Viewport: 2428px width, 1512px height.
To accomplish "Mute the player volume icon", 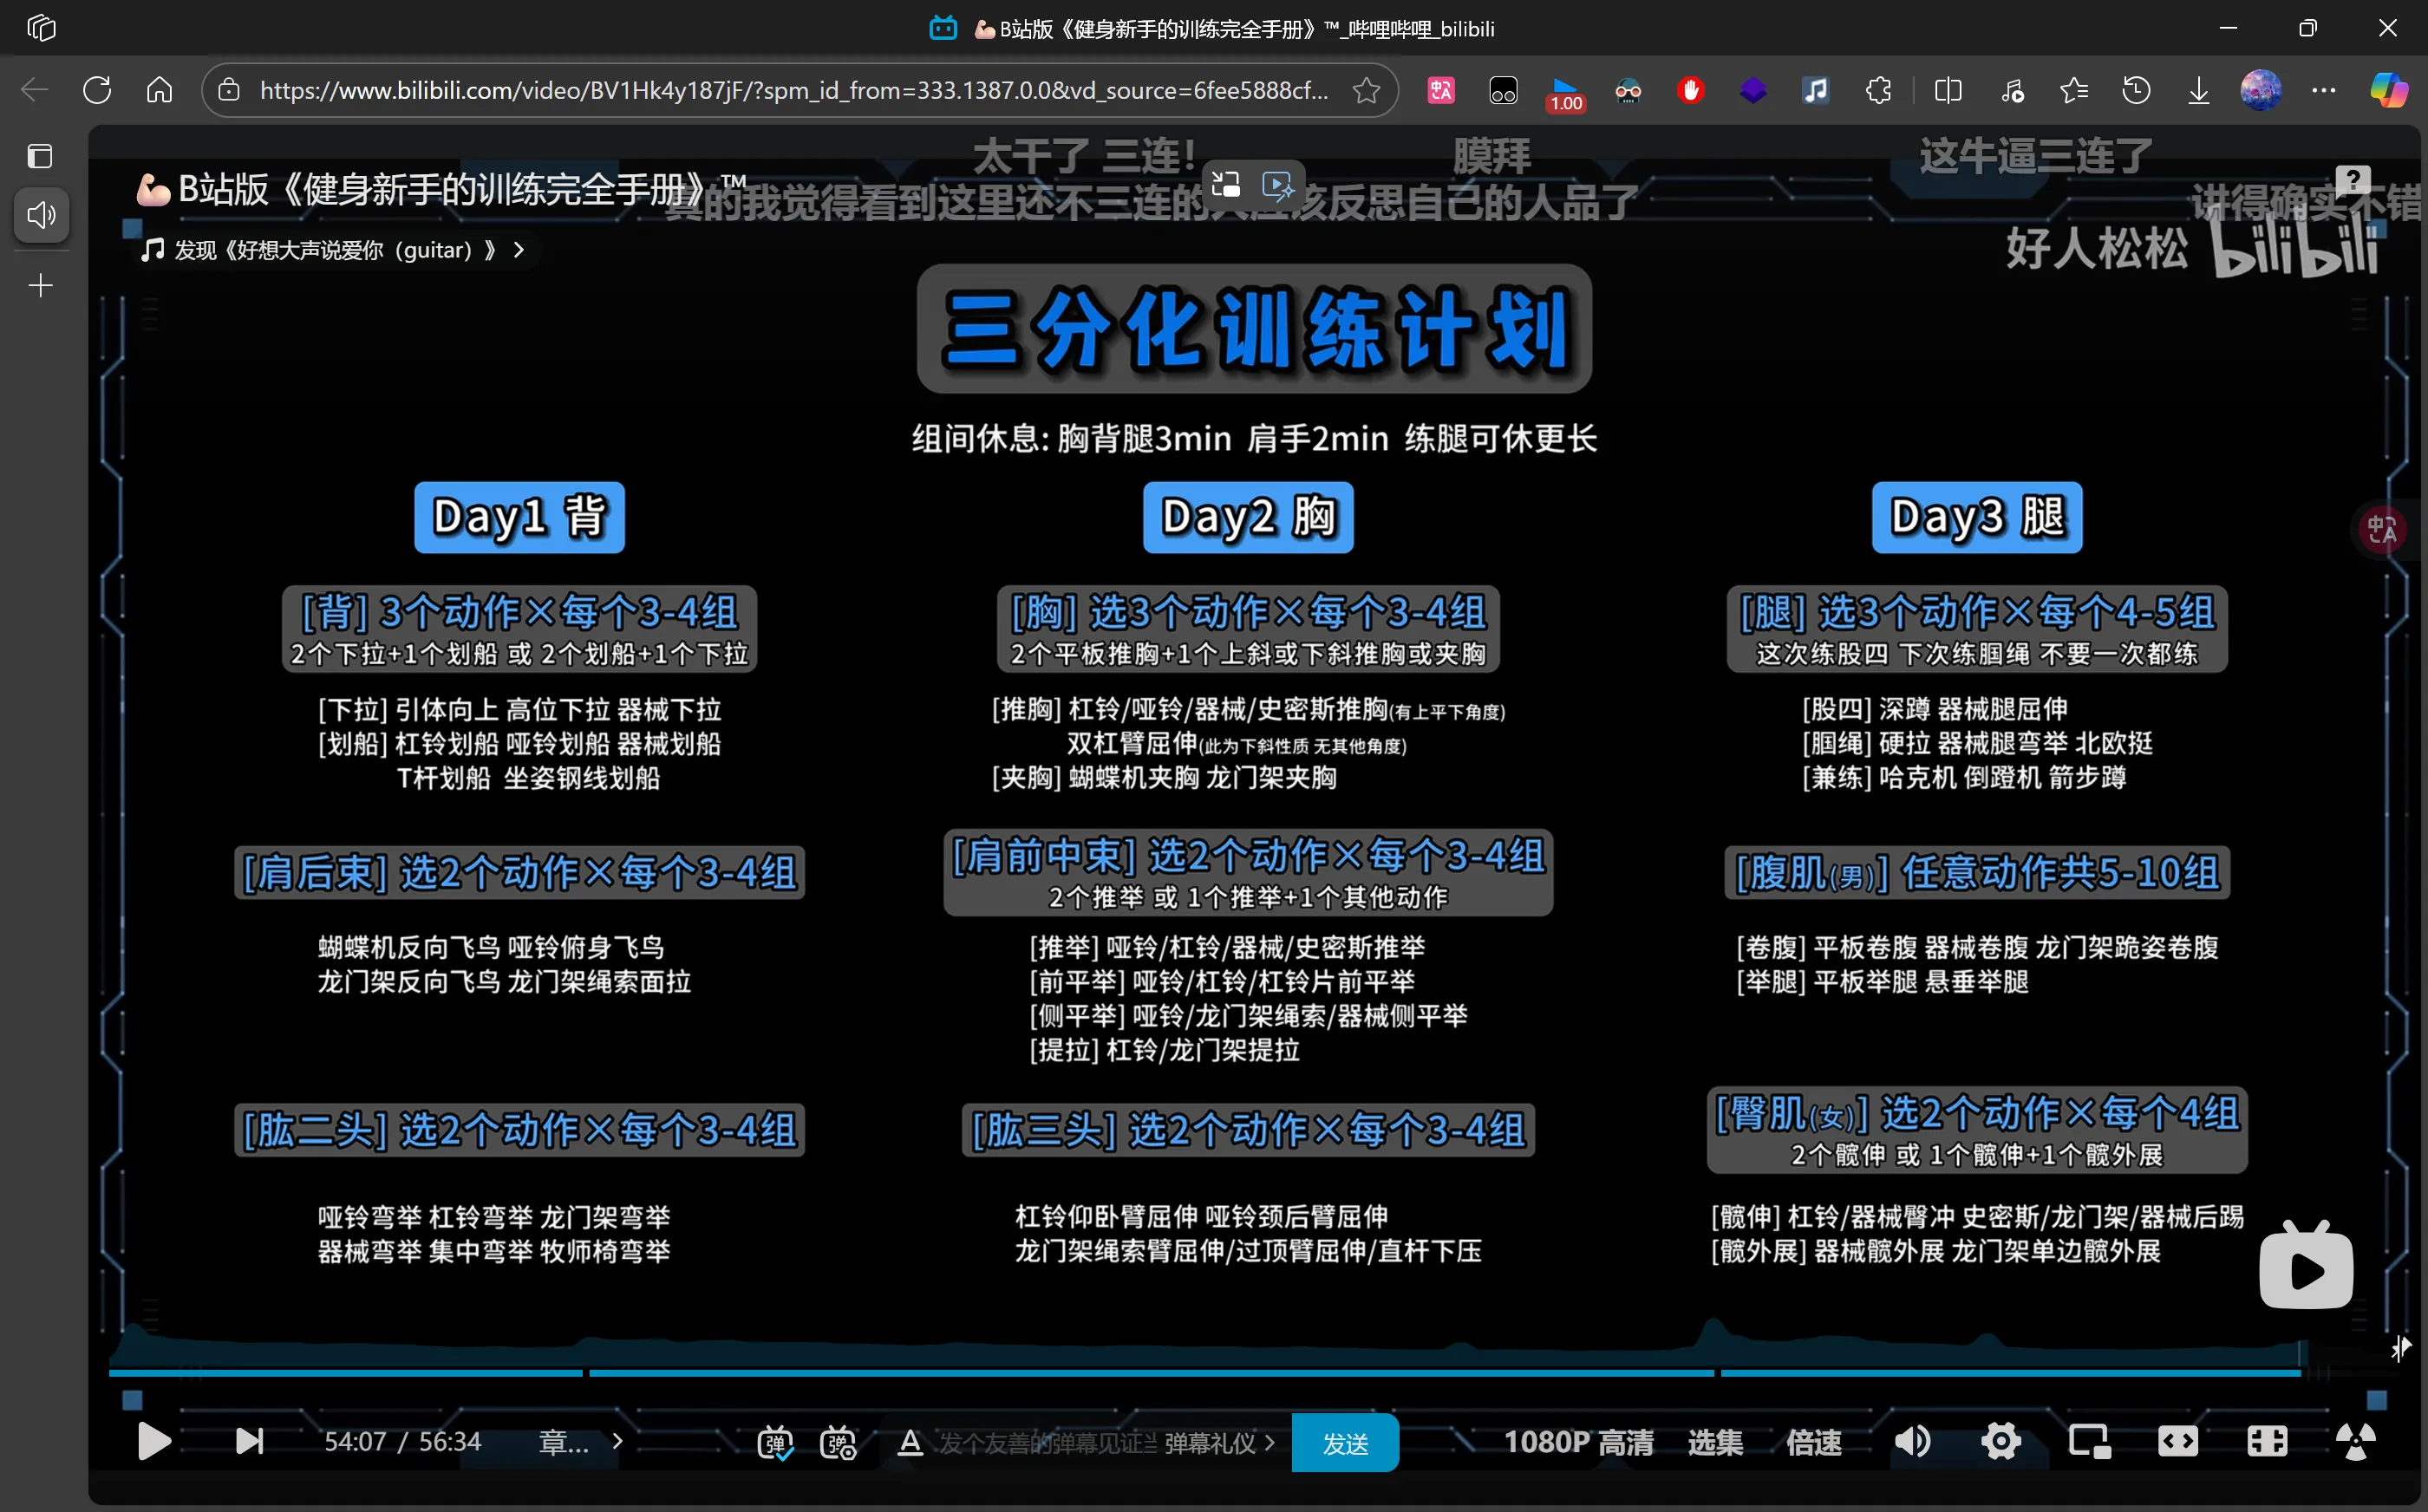I will (x=1912, y=1441).
